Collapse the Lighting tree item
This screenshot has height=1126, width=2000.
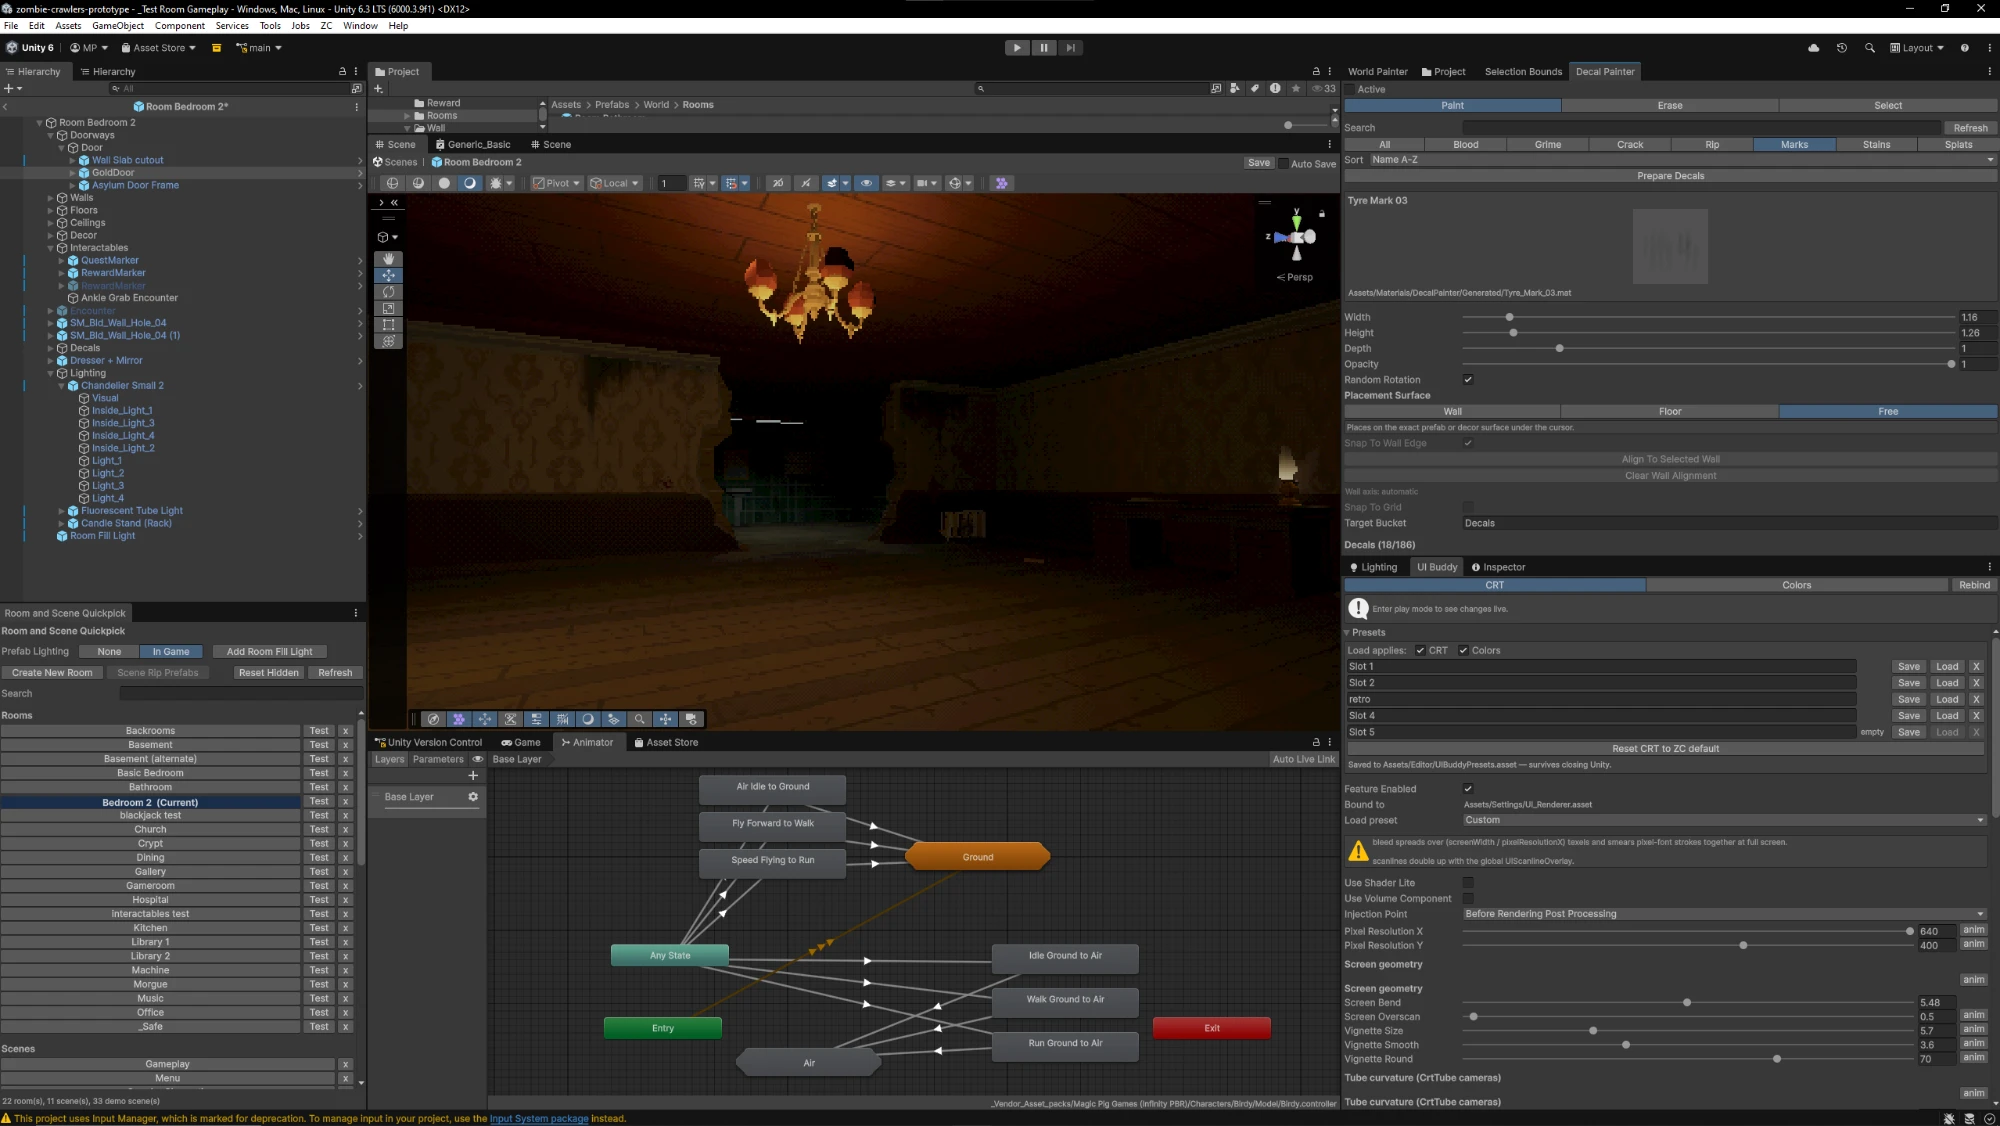tap(51, 373)
